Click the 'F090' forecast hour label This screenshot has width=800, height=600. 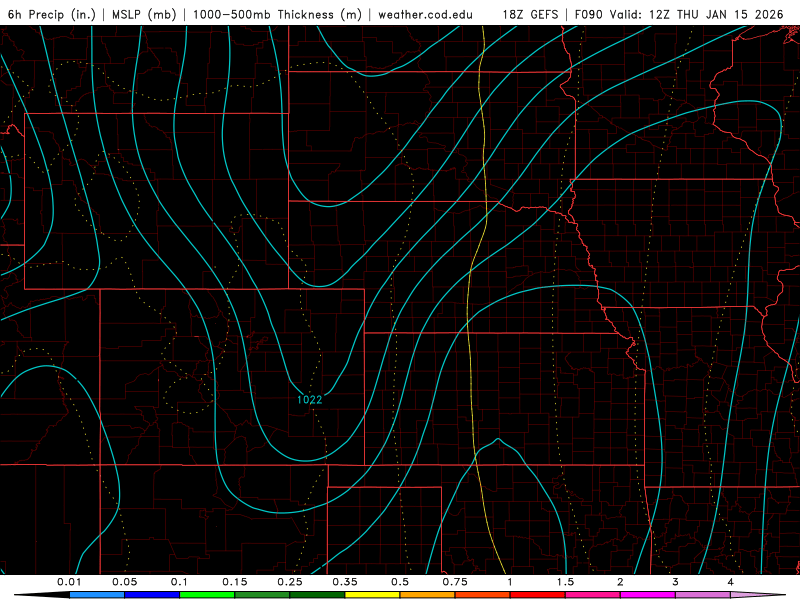pyautogui.click(x=588, y=14)
